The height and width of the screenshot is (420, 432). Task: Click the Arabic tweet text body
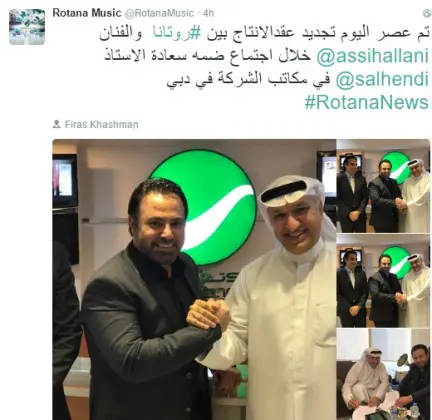coord(264,68)
